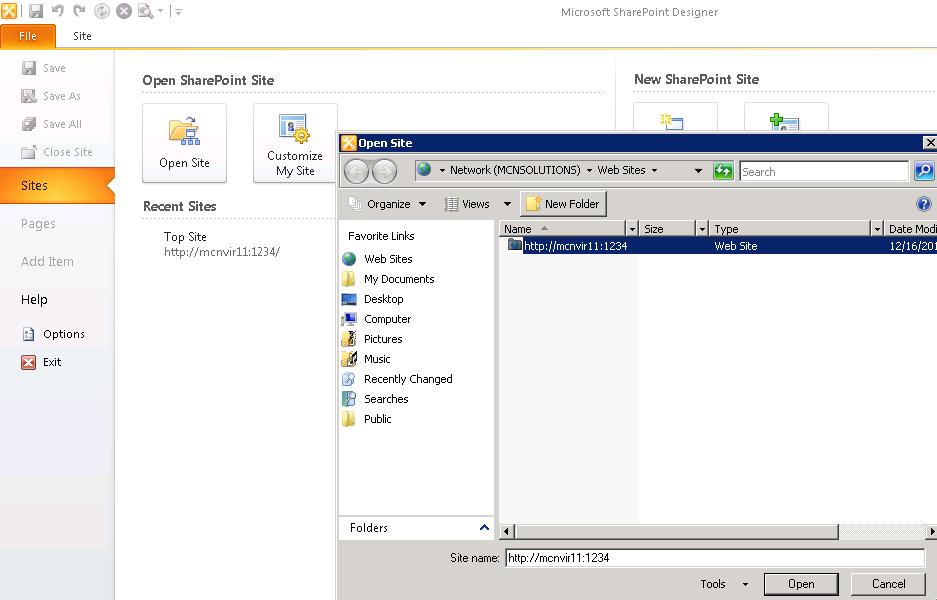Select the Pages backstage tab
The width and height of the screenshot is (937, 600).
38,224
